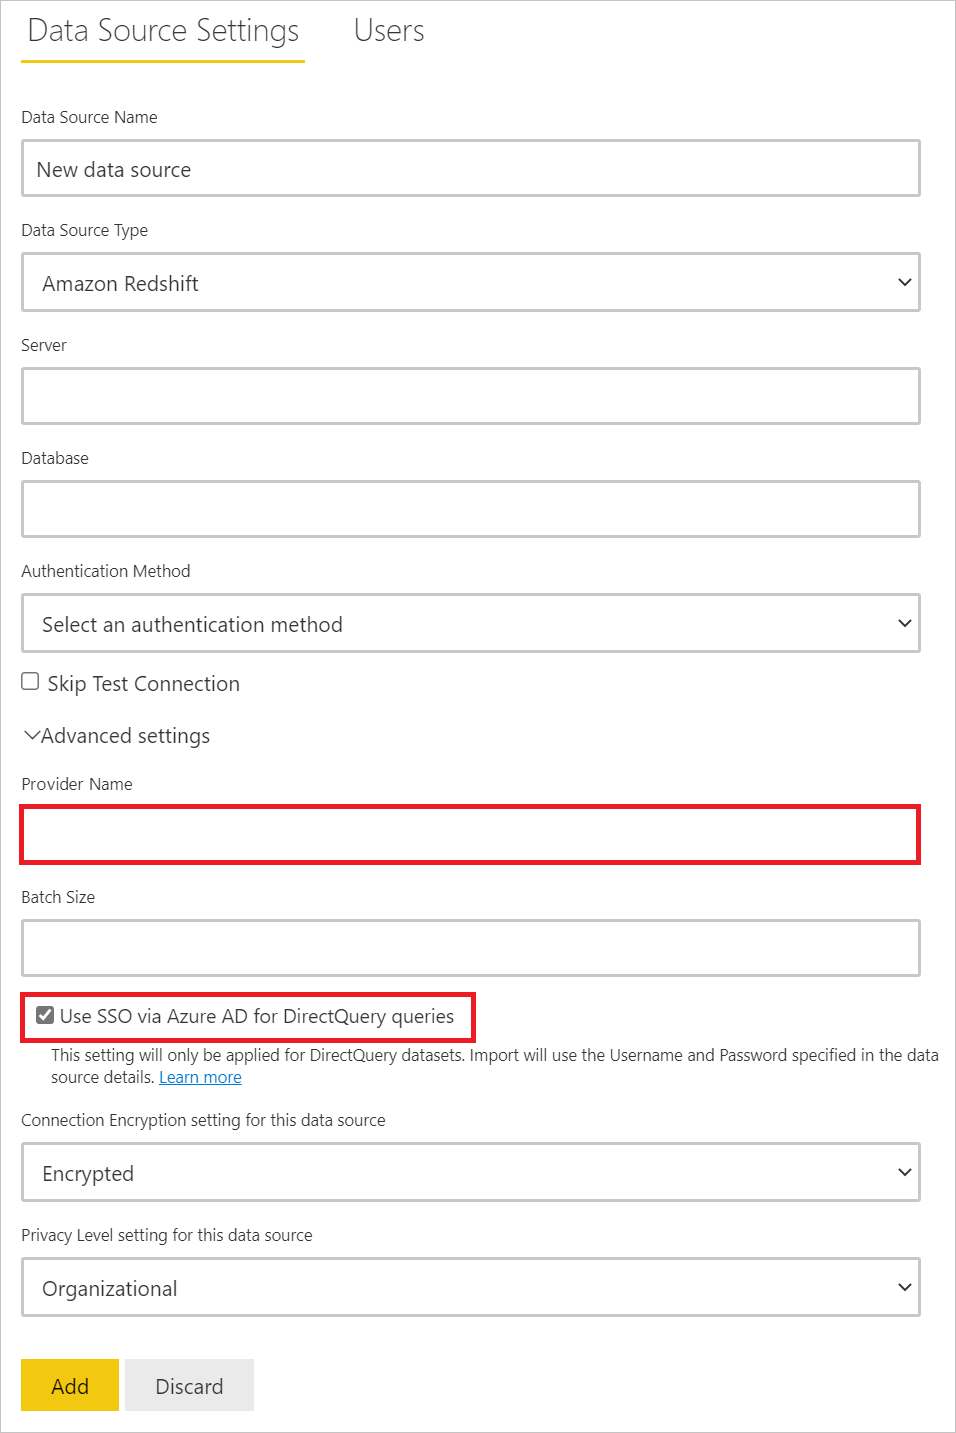Open the Data Source Type dropdown chevron

pyautogui.click(x=905, y=282)
